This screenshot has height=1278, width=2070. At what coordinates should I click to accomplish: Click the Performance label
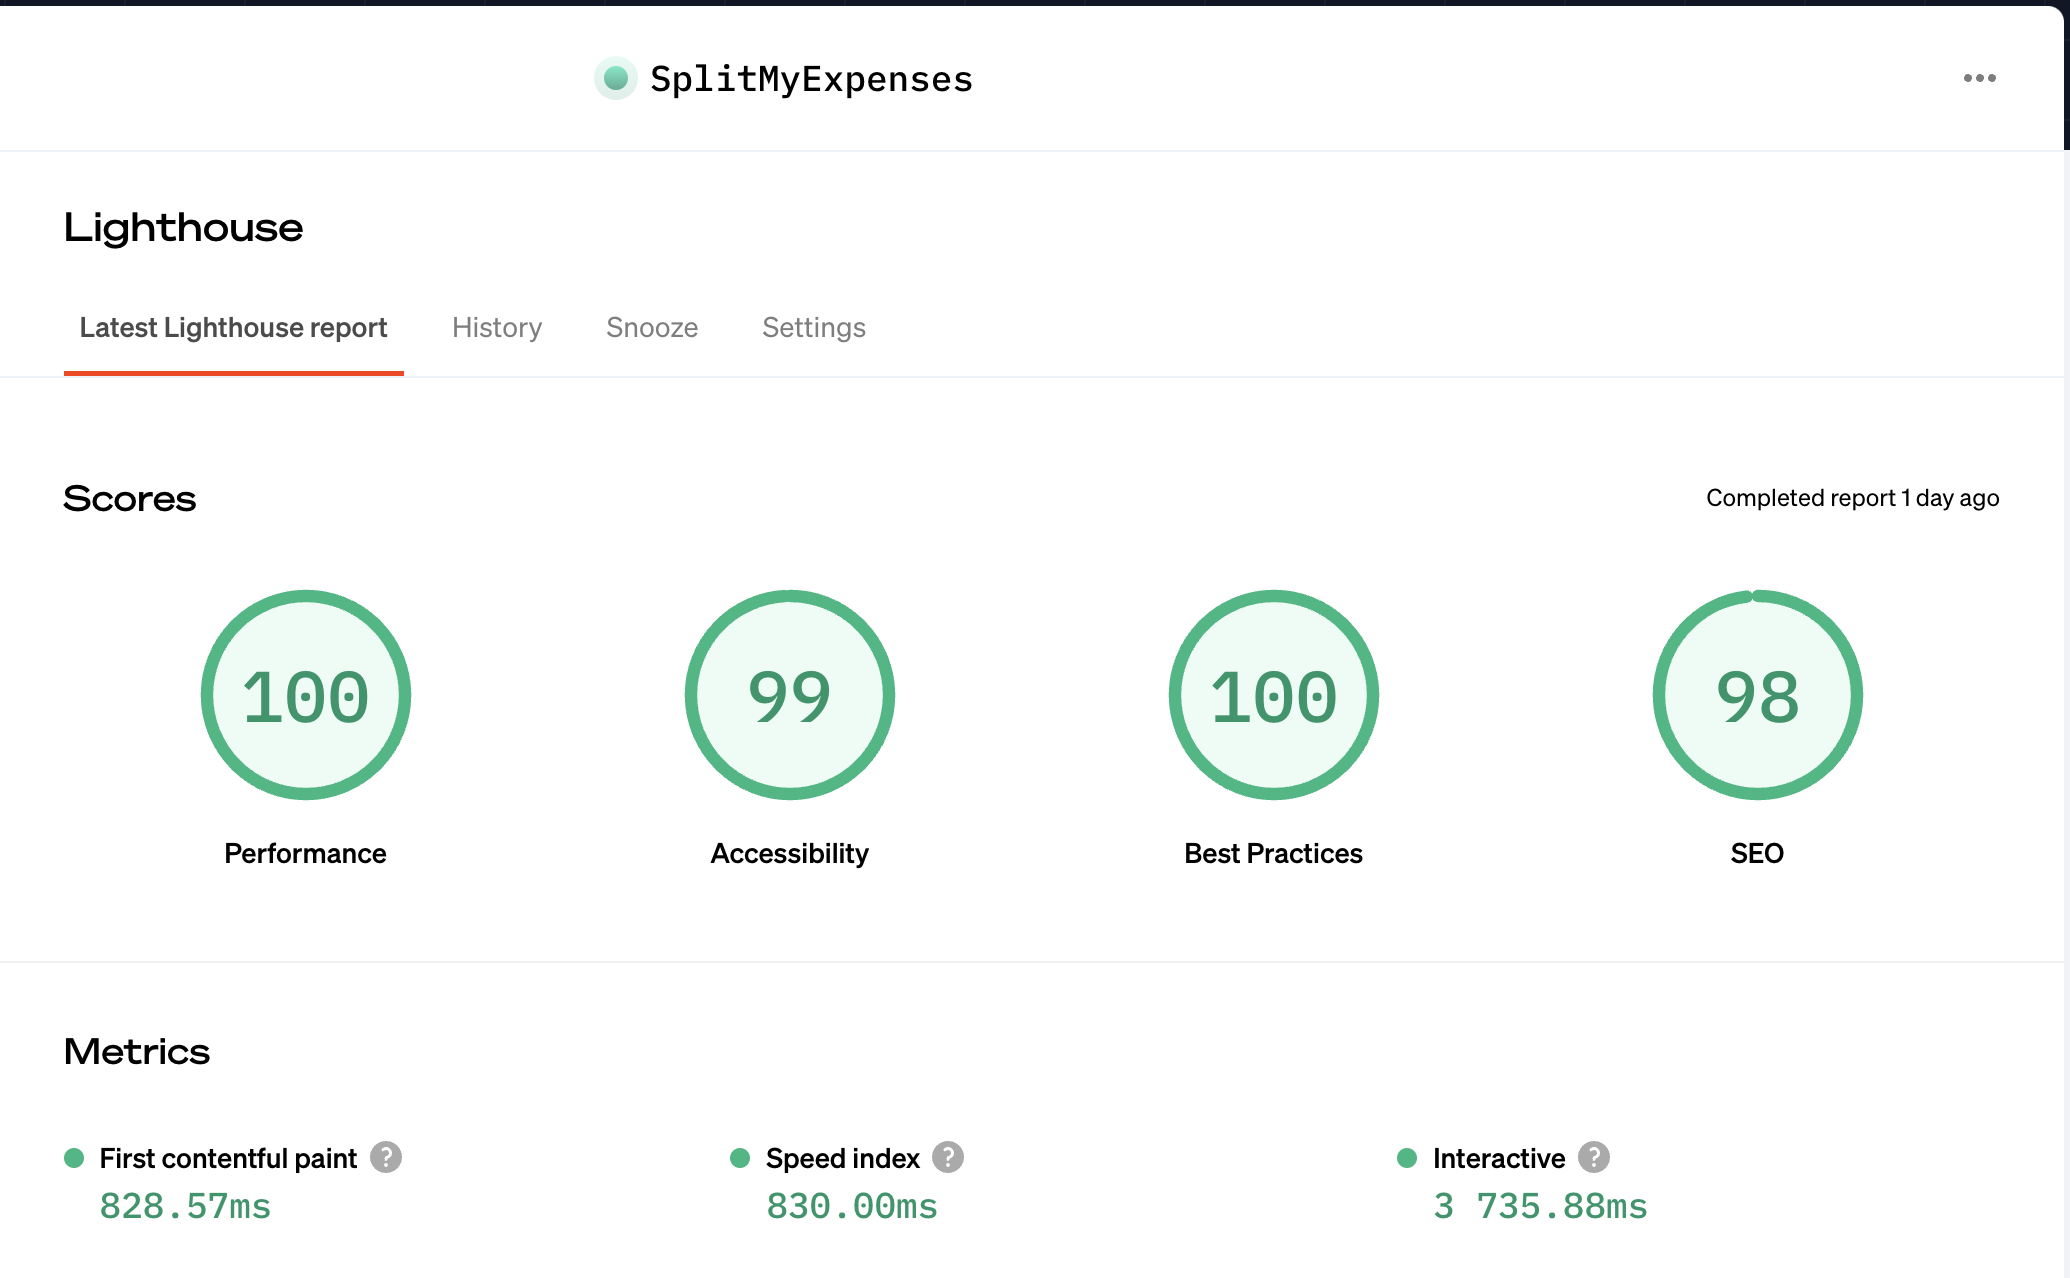[305, 853]
